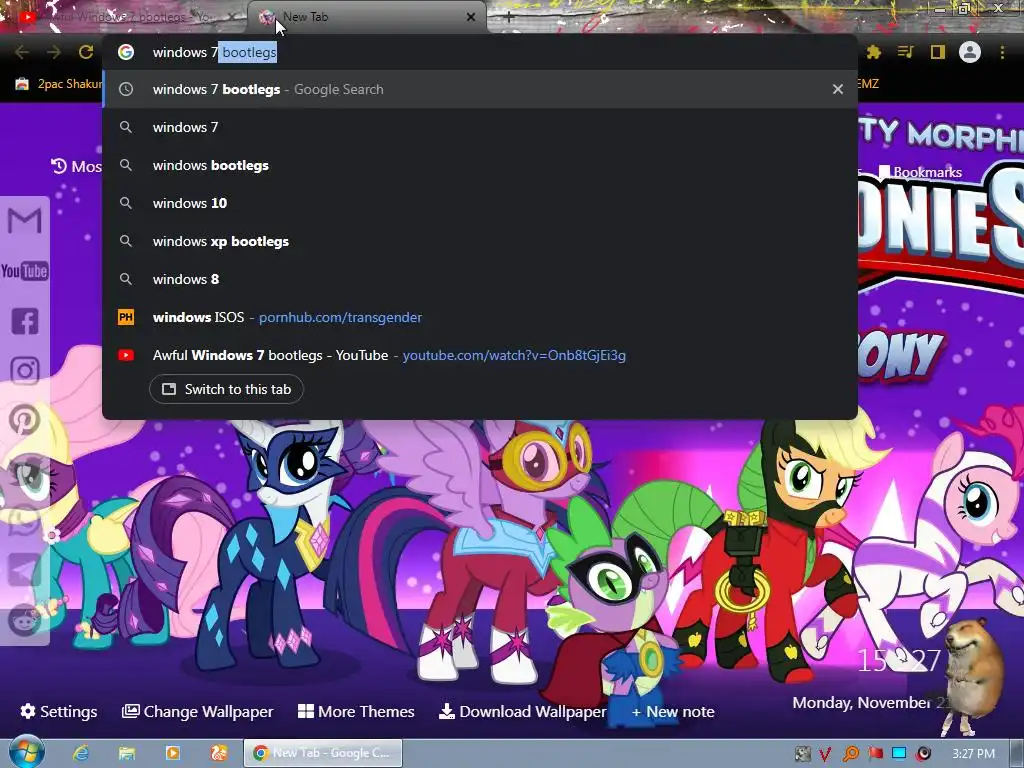
Task: Click the 3:27 PM taskbar clock
Action: coord(974,754)
